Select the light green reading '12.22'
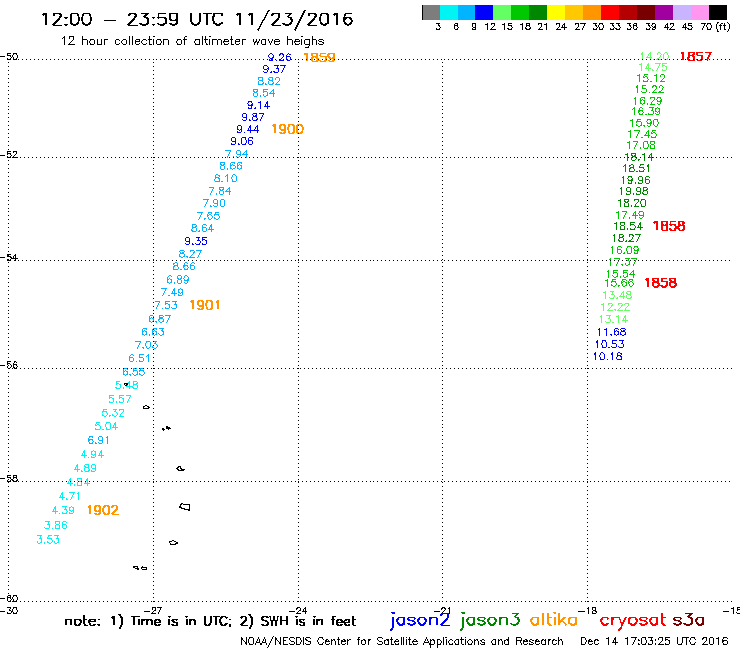Screen dimensions: 740x650 pos(615,307)
